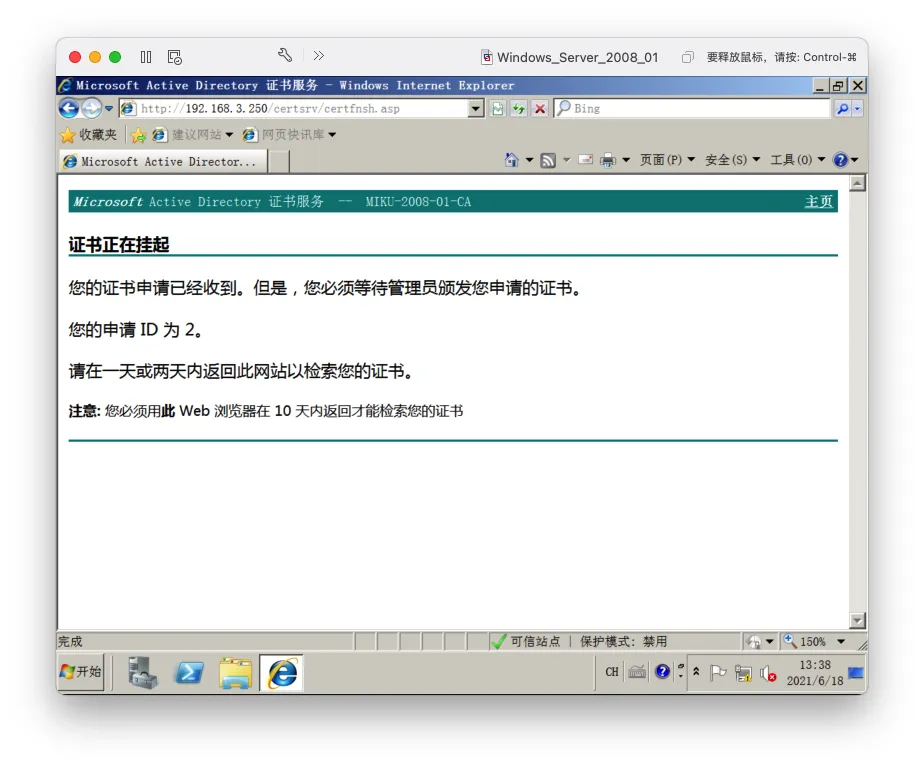Expand home page options arrow
Image resolution: width=924 pixels, height=769 pixels.
click(529, 160)
